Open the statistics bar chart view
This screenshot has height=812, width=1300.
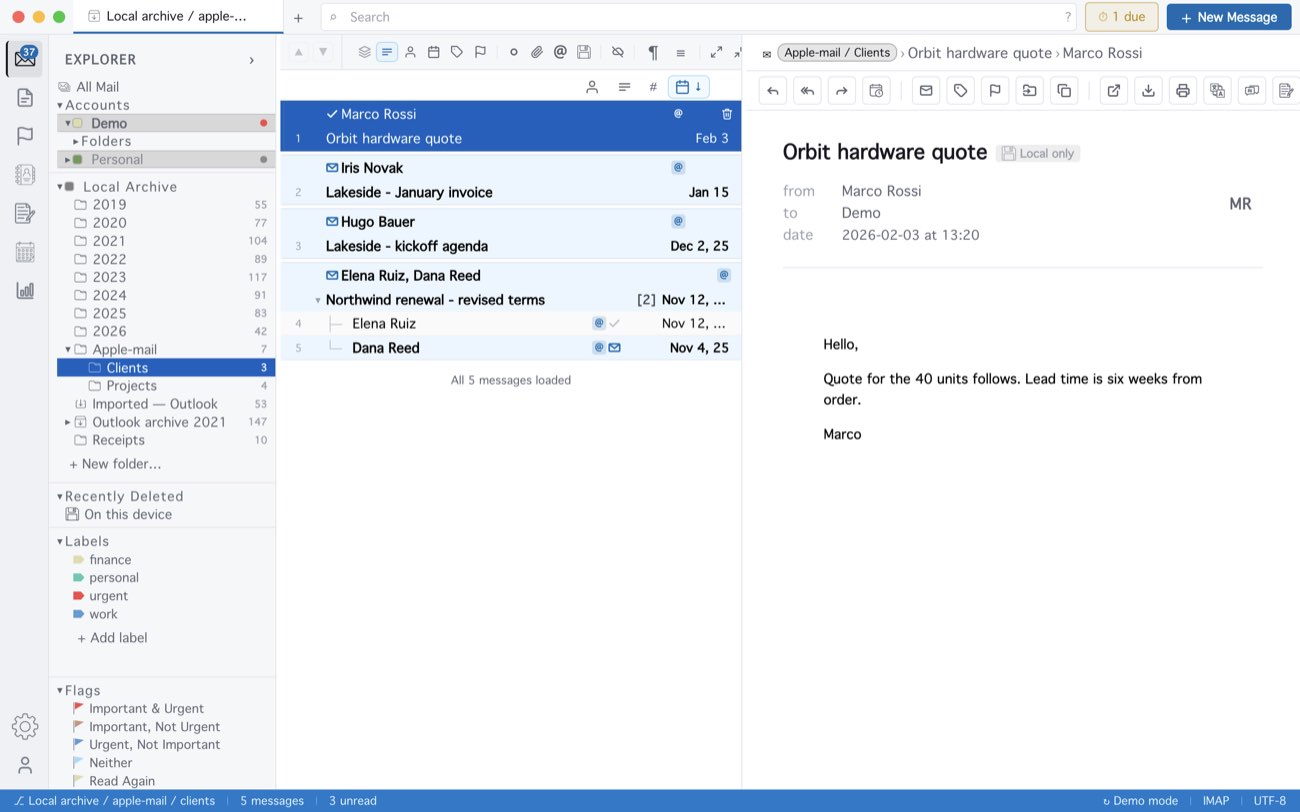pos(25,290)
